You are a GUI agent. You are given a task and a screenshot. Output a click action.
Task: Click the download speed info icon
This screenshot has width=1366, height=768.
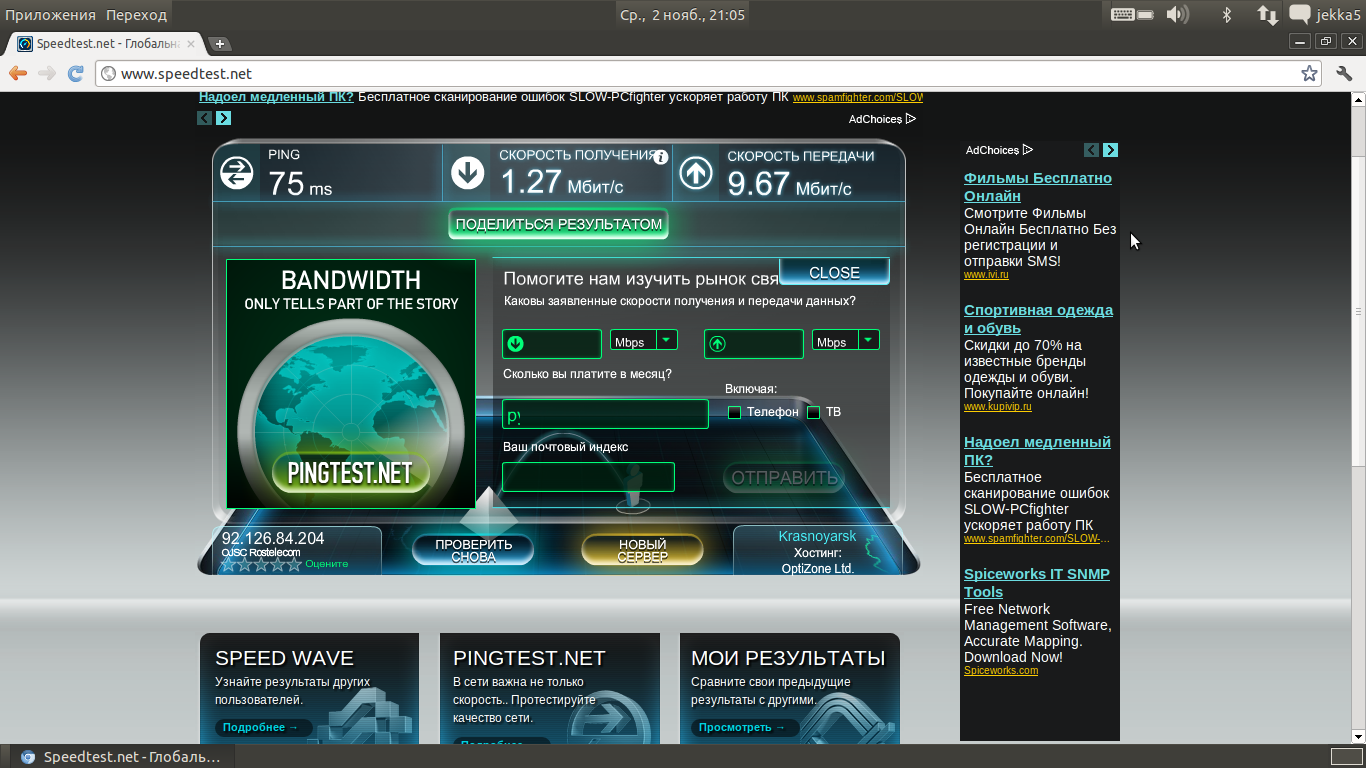660,157
